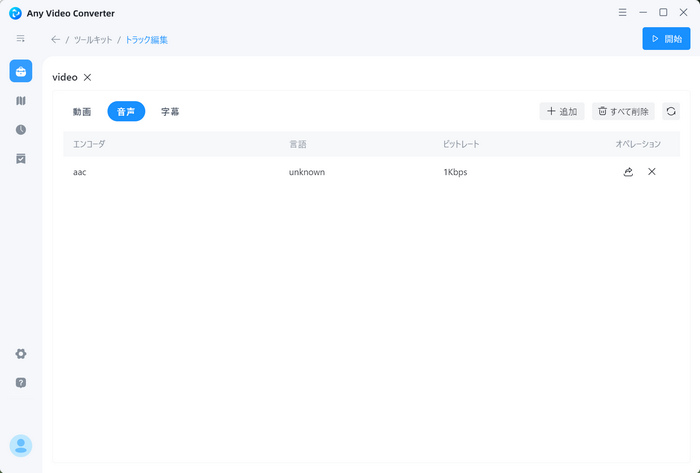The width and height of the screenshot is (700, 473).
Task: Select the 音声 tab
Action: click(x=126, y=112)
